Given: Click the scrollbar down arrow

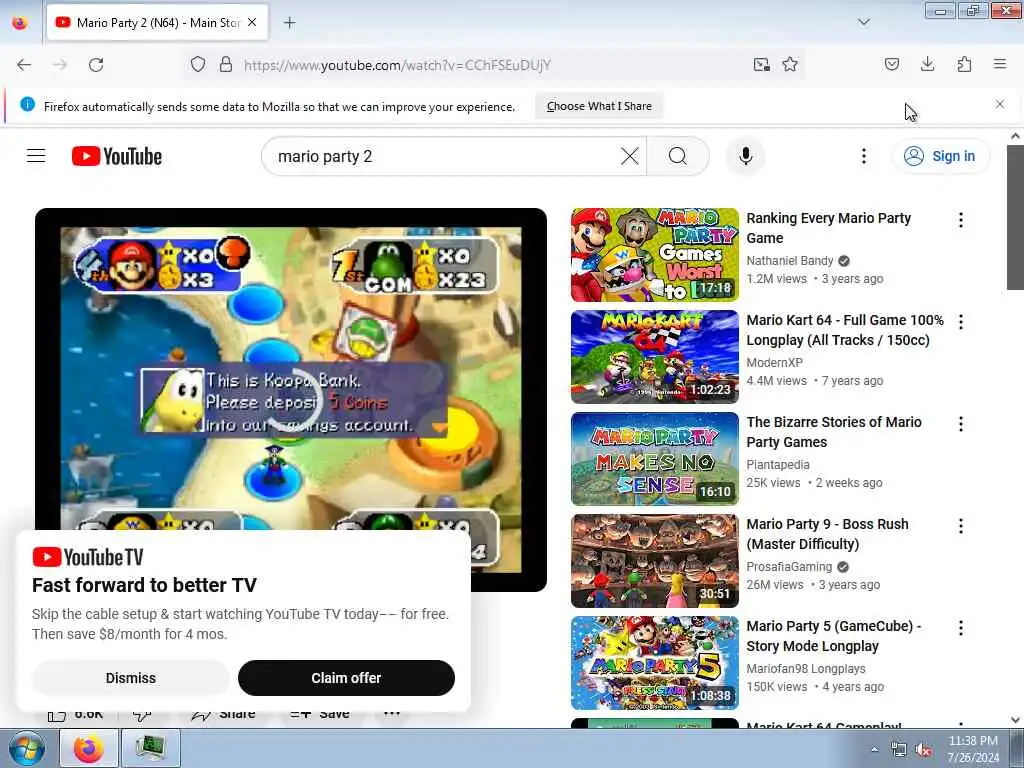Looking at the screenshot, I should [x=1015, y=720].
